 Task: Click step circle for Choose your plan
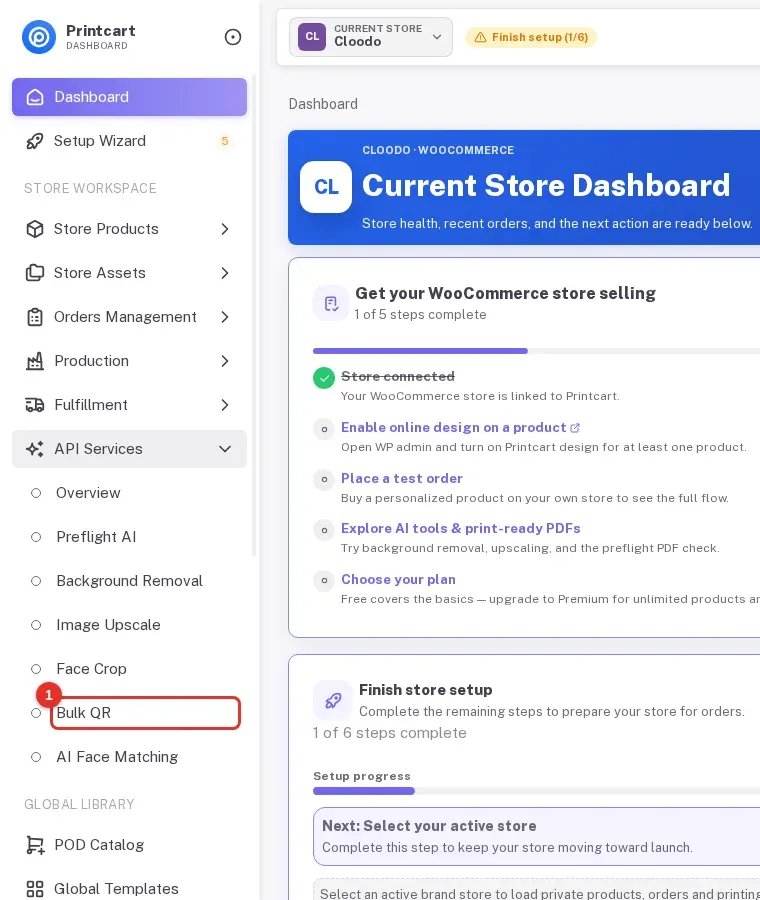(x=324, y=580)
